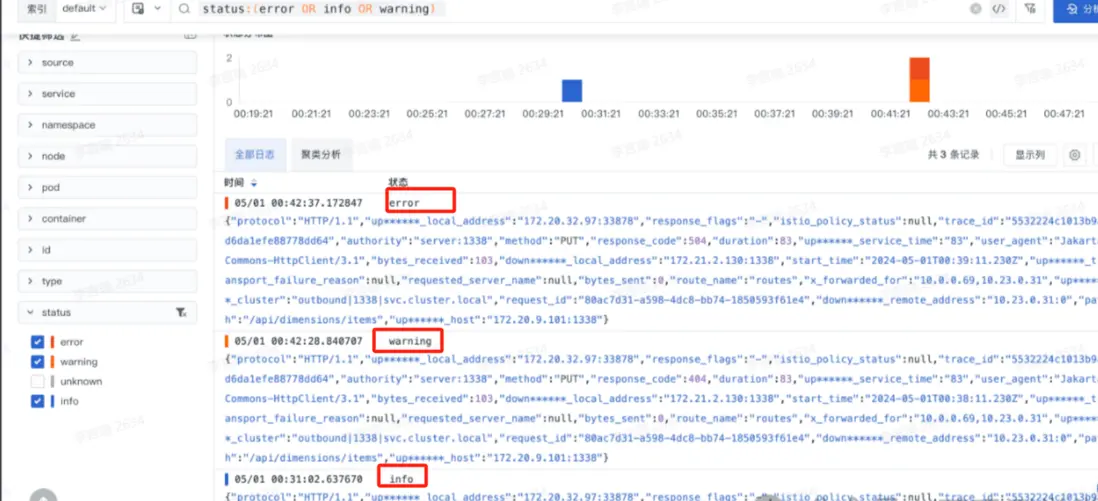
Task: Click timestamp 05/01 00:42:28.840707
Action: coord(298,341)
